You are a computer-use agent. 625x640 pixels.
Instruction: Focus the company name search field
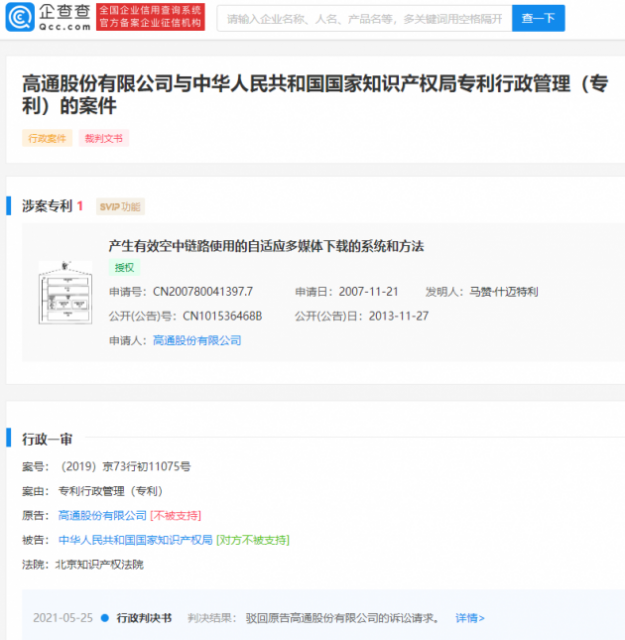pos(364,18)
